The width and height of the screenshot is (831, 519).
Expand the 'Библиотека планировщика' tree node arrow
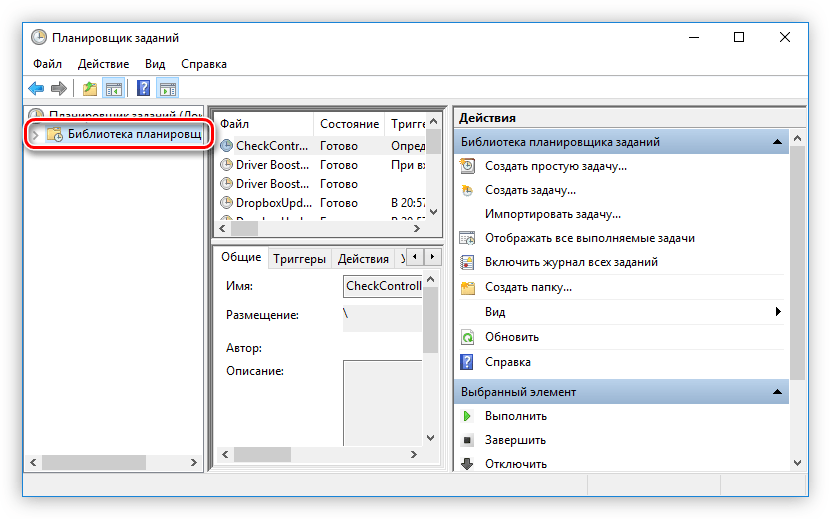[35, 134]
